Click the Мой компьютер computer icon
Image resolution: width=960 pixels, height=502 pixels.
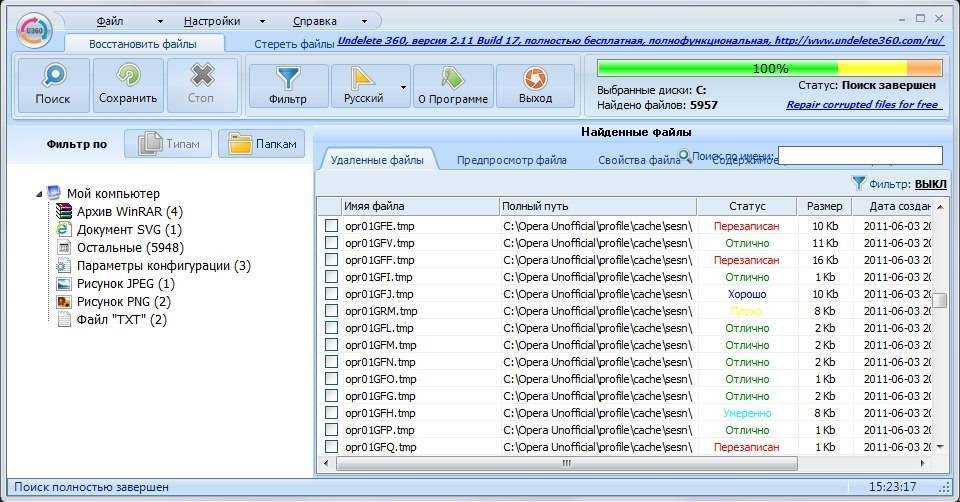(54, 193)
